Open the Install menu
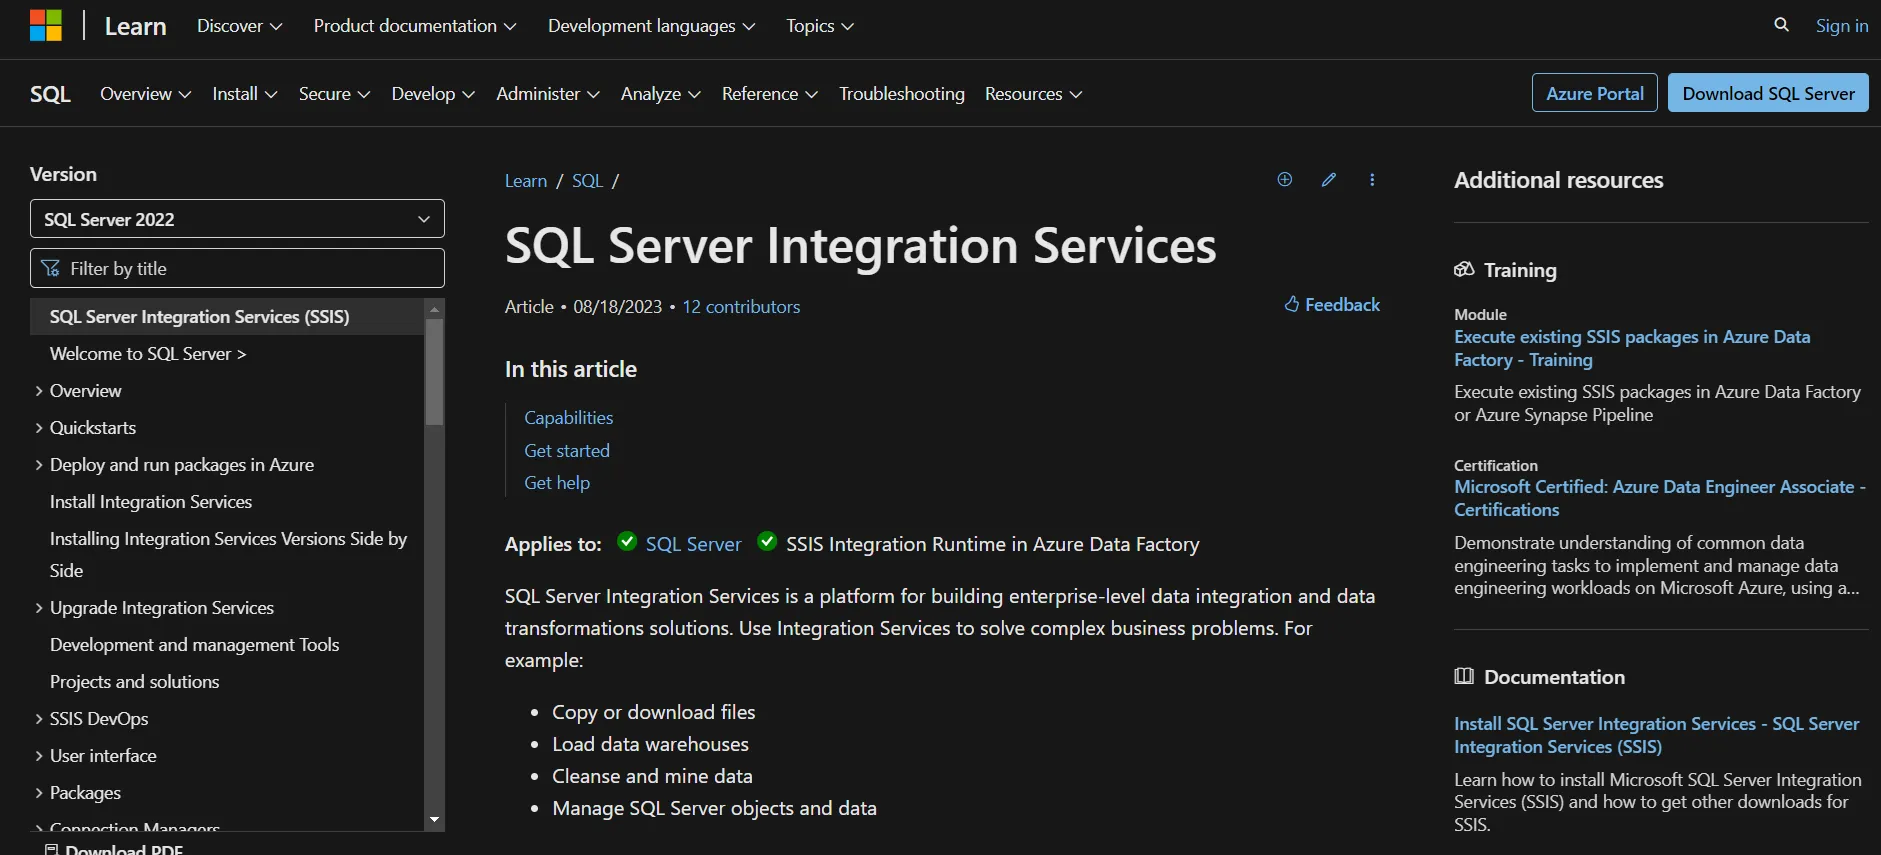1881x855 pixels. (245, 94)
